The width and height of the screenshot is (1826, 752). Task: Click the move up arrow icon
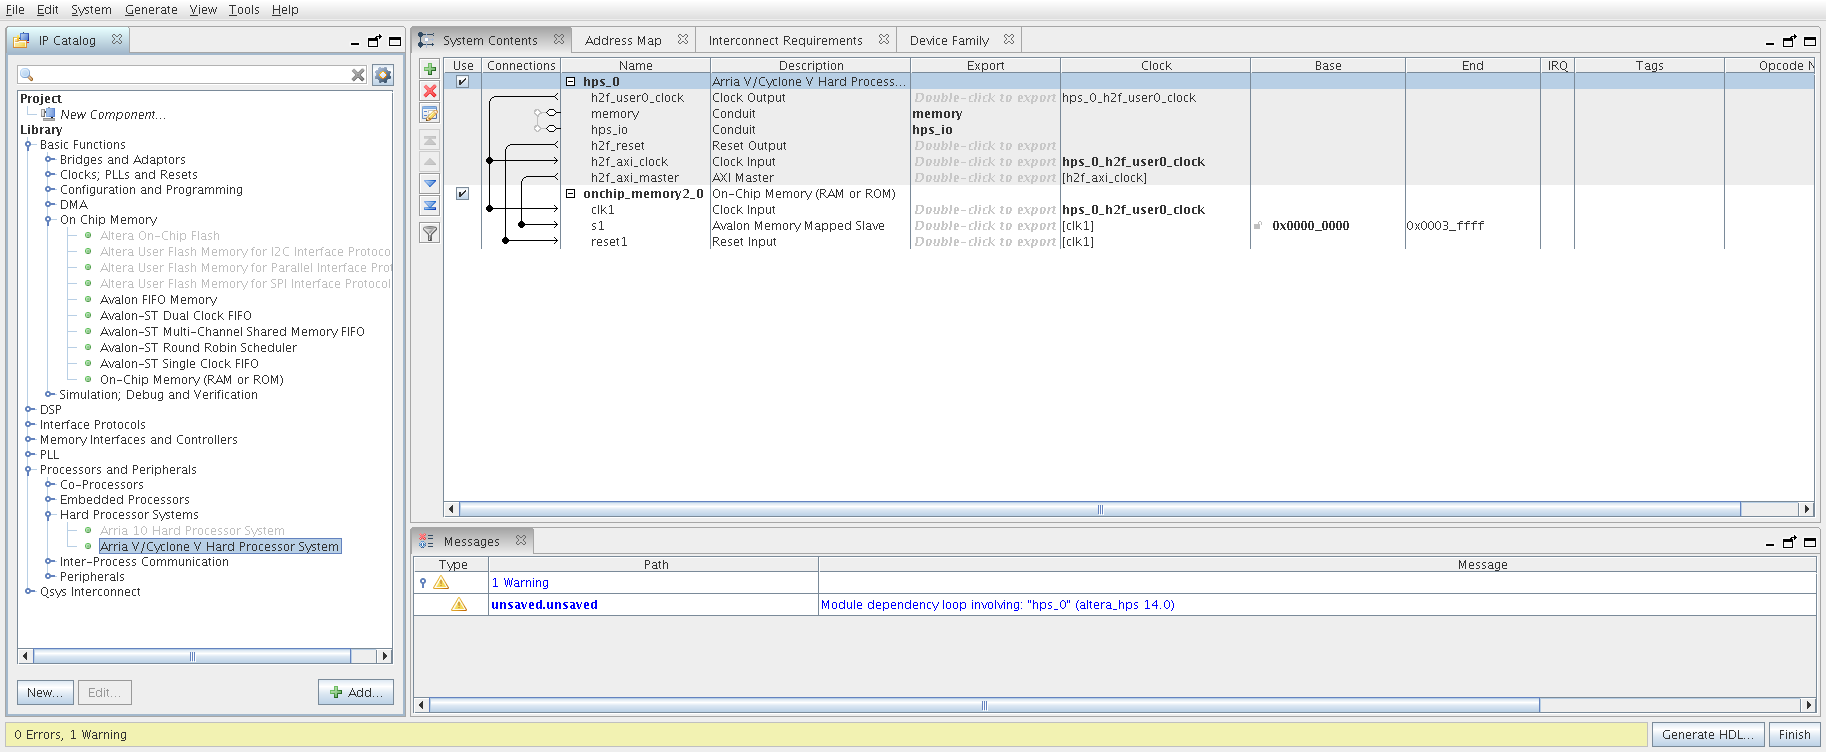click(430, 161)
